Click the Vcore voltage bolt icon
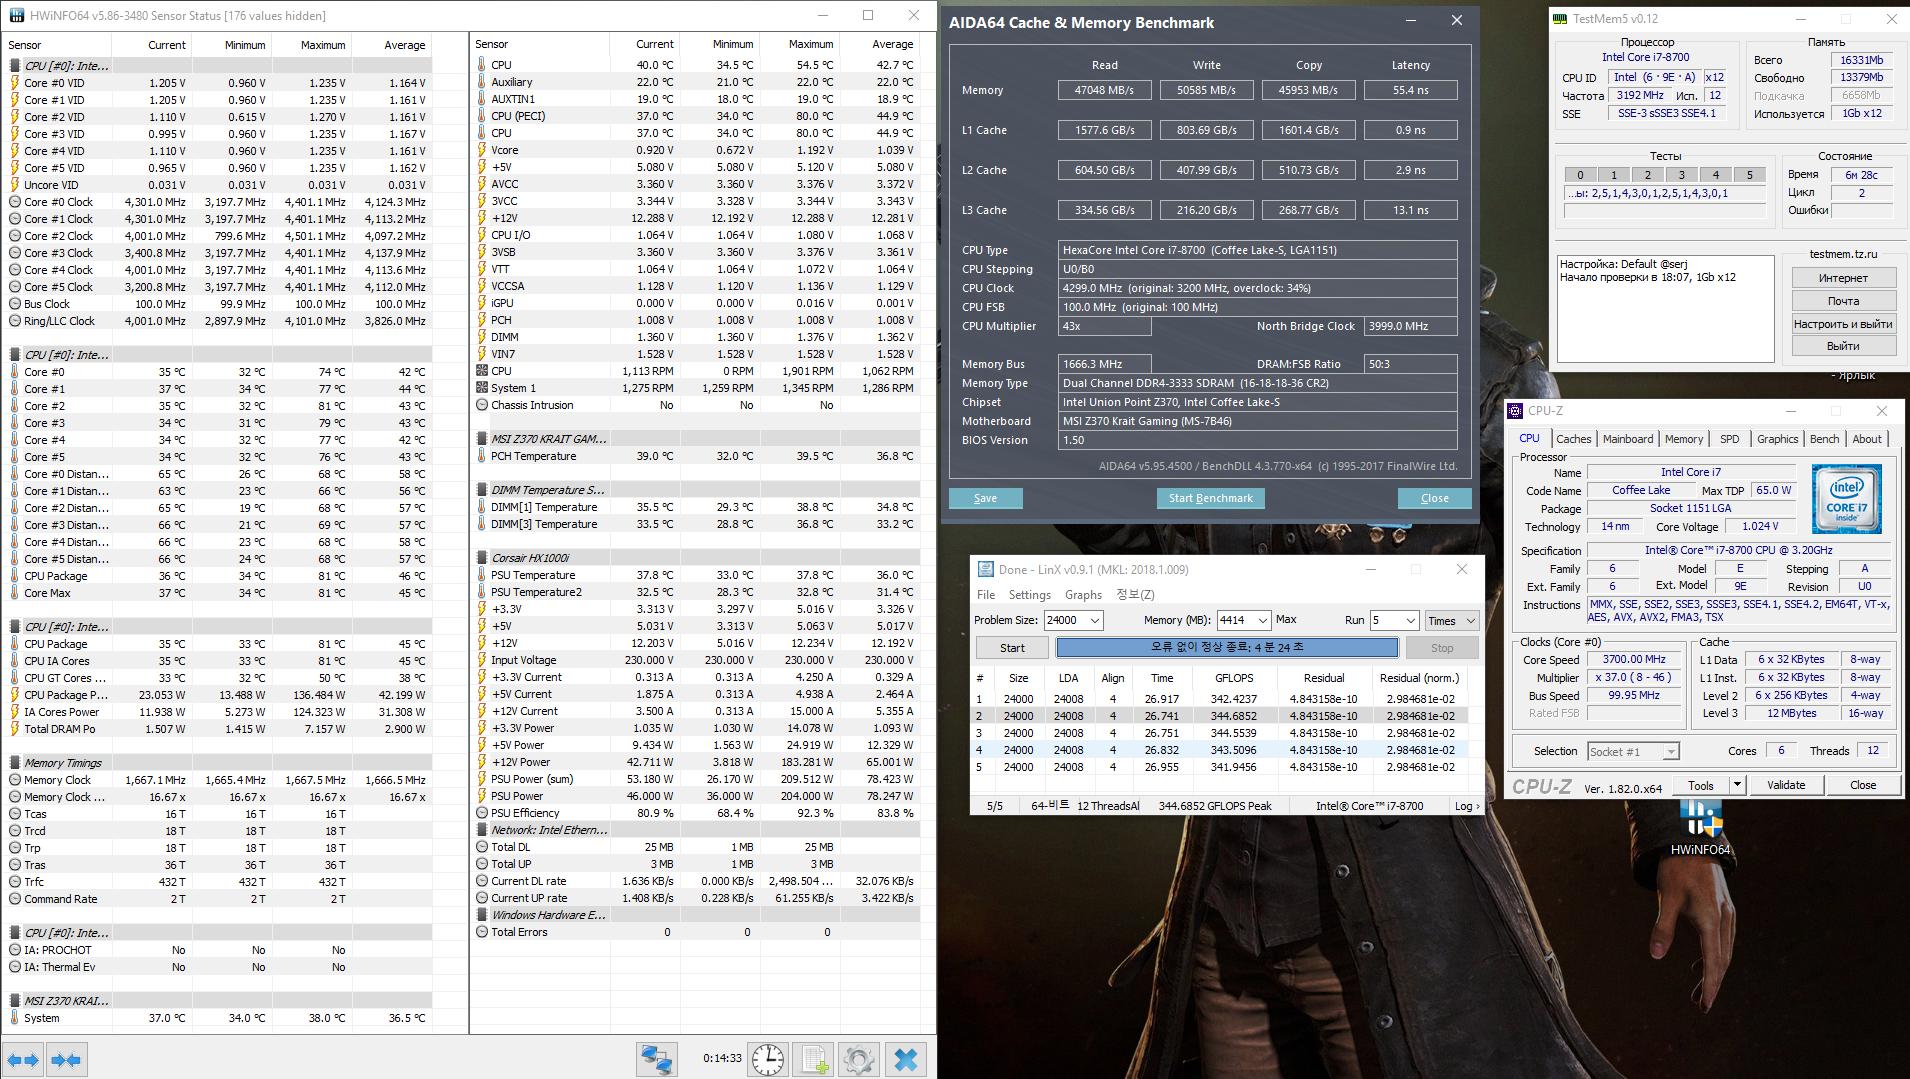Image resolution: width=1910 pixels, height=1079 pixels. click(482, 150)
